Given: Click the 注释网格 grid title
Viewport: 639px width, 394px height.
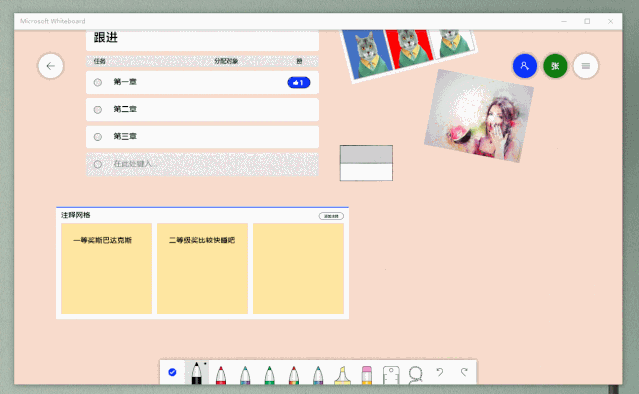Looking at the screenshot, I should click(76, 215).
